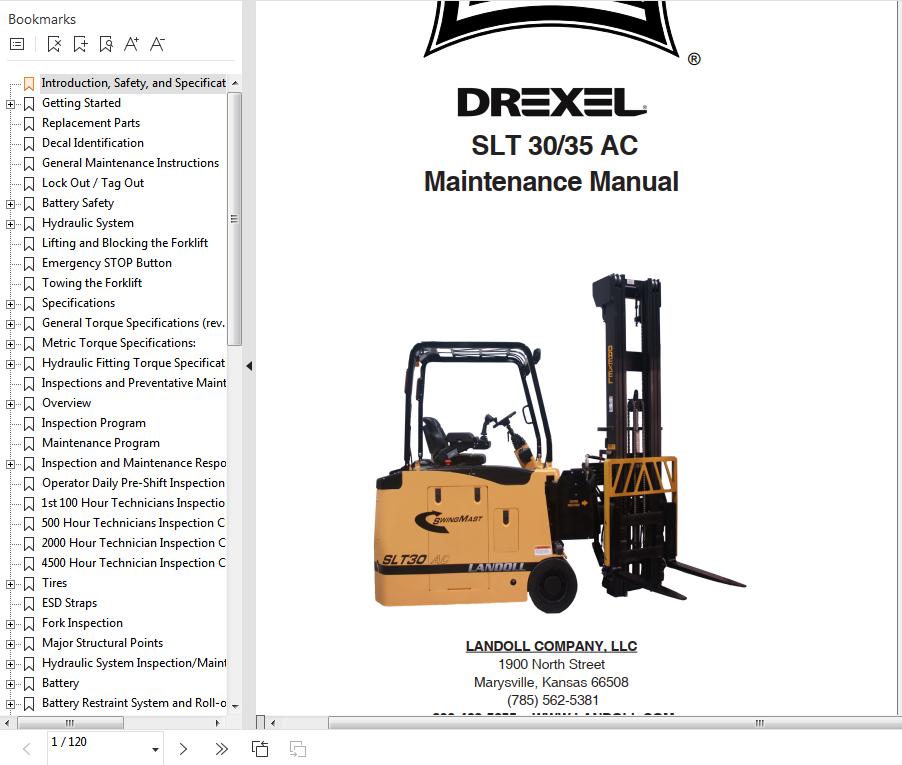Screen dimensions: 902x765
Task: Click the rotate/extract pages icon in bottom toolbar
Action: tap(260, 749)
